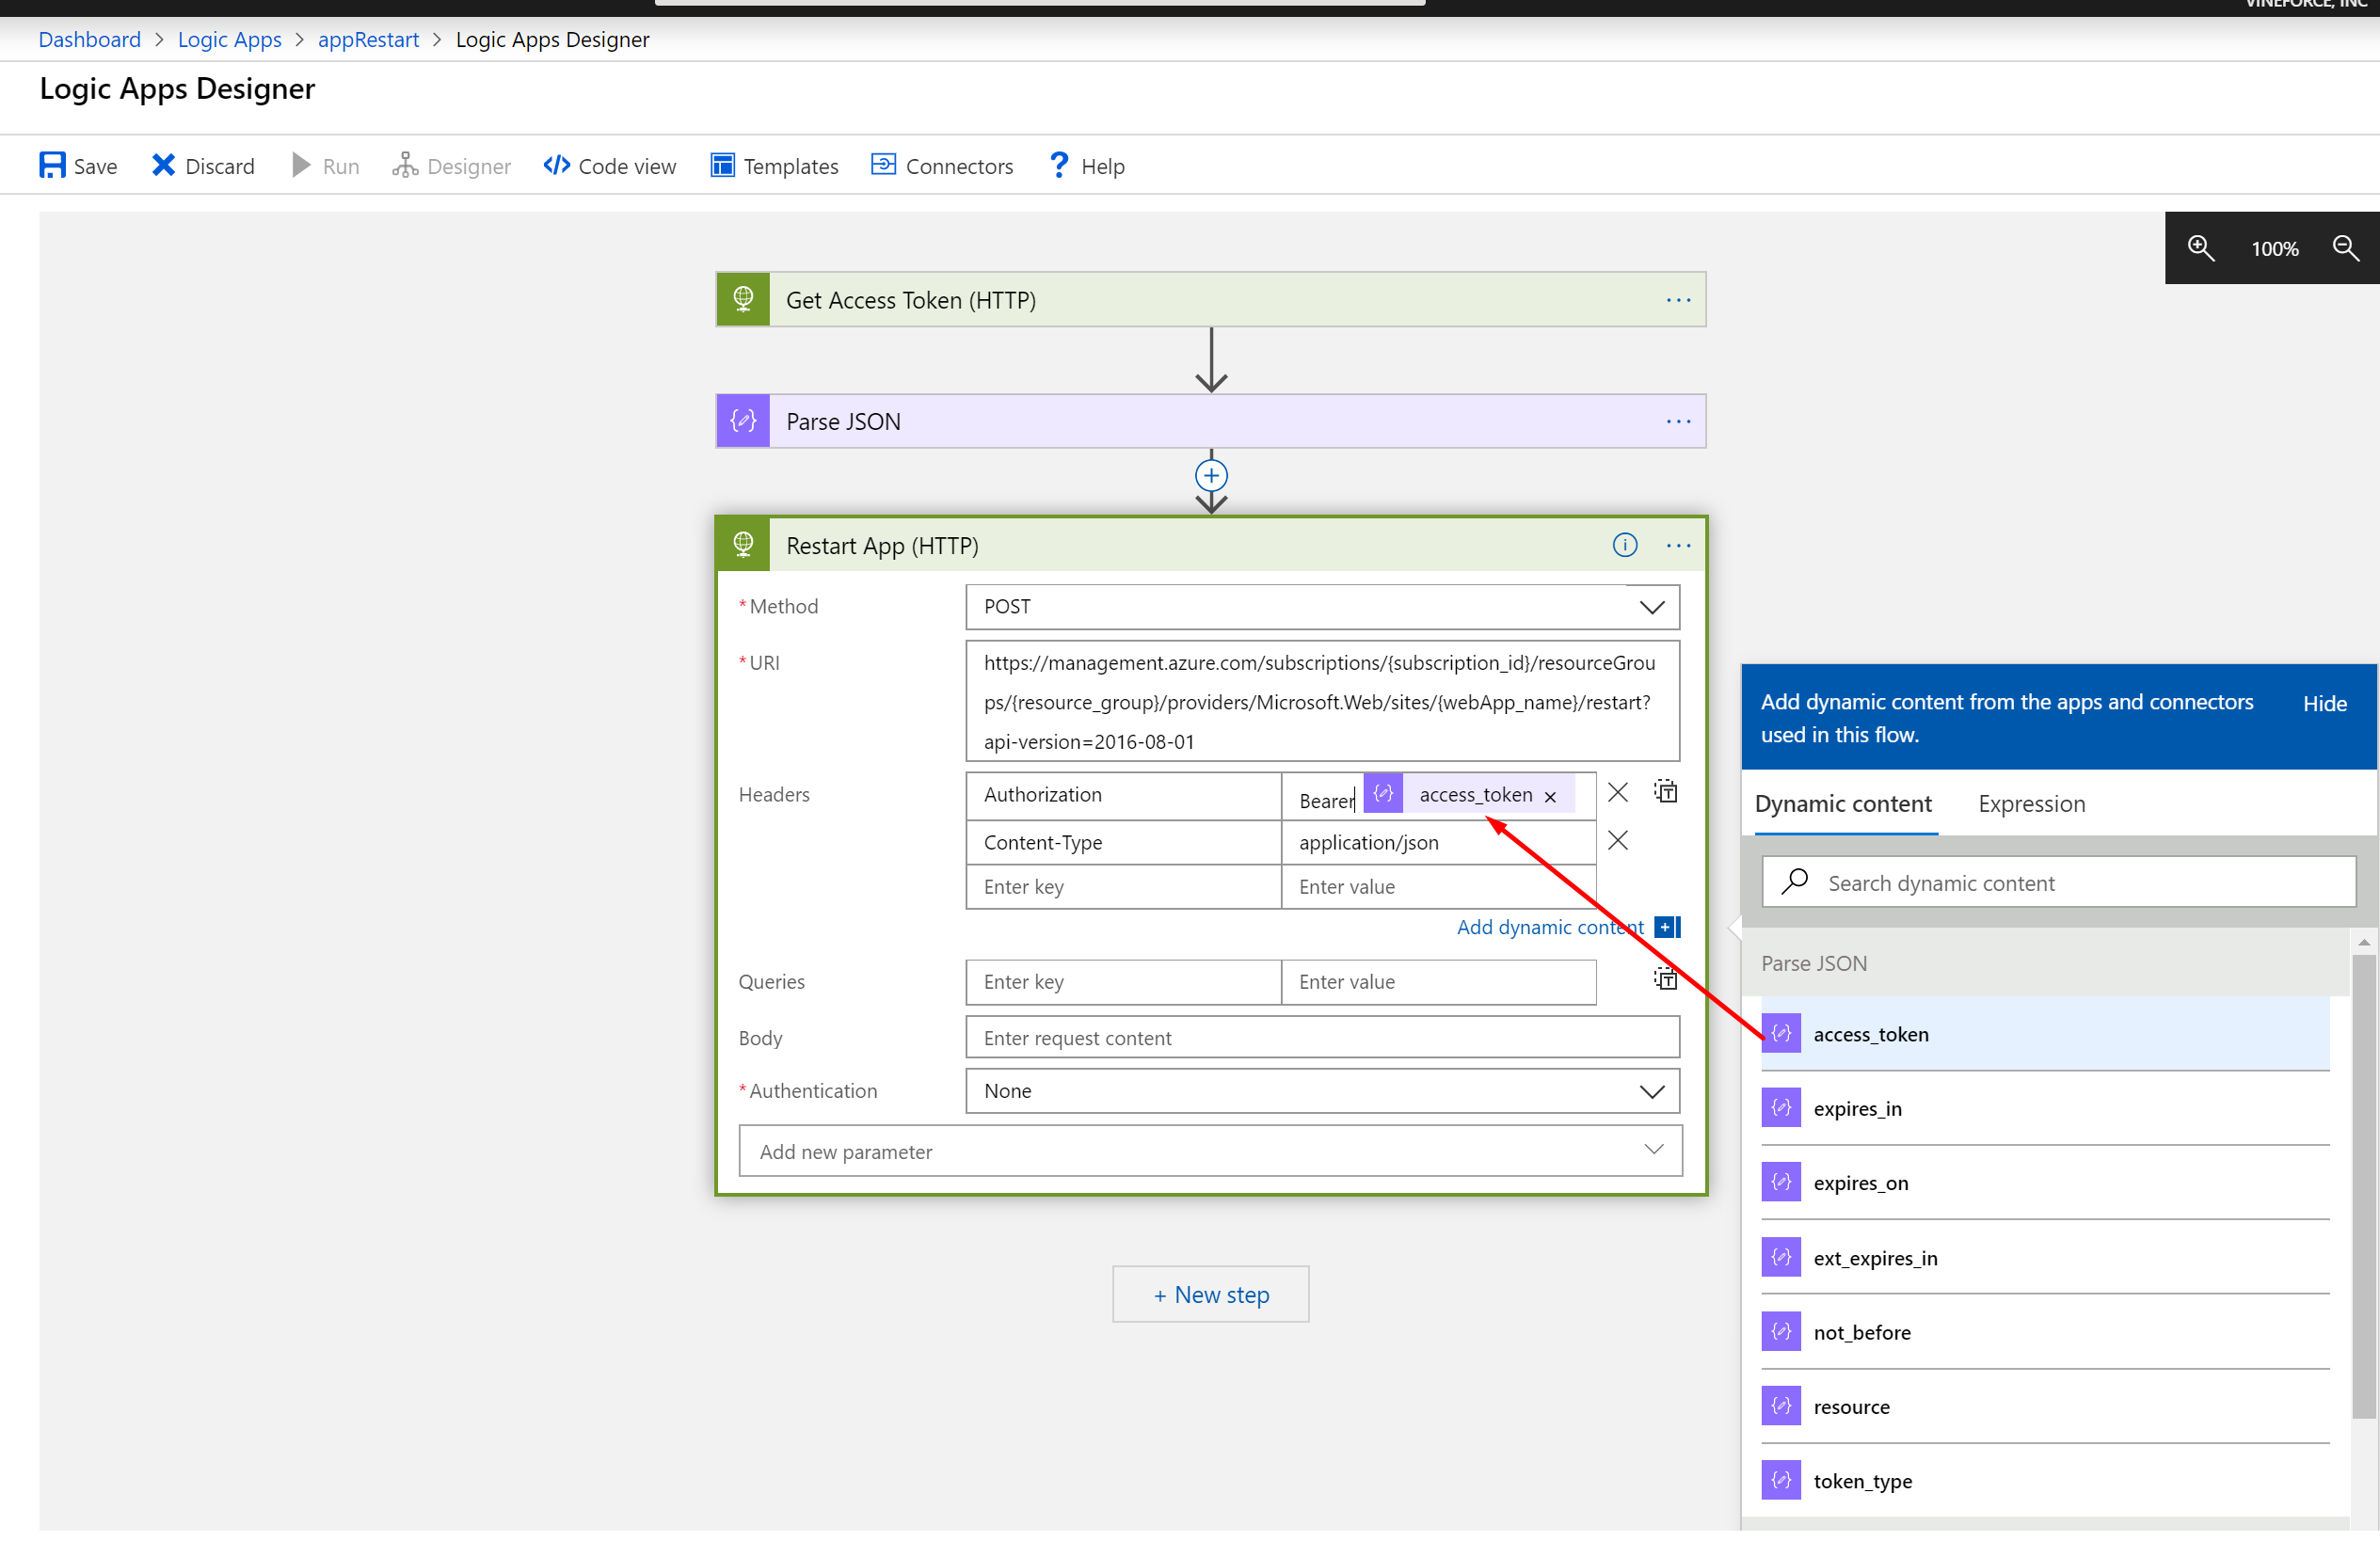2380x1541 pixels.
Task: Save the logic app workflow
Action: (x=78, y=166)
